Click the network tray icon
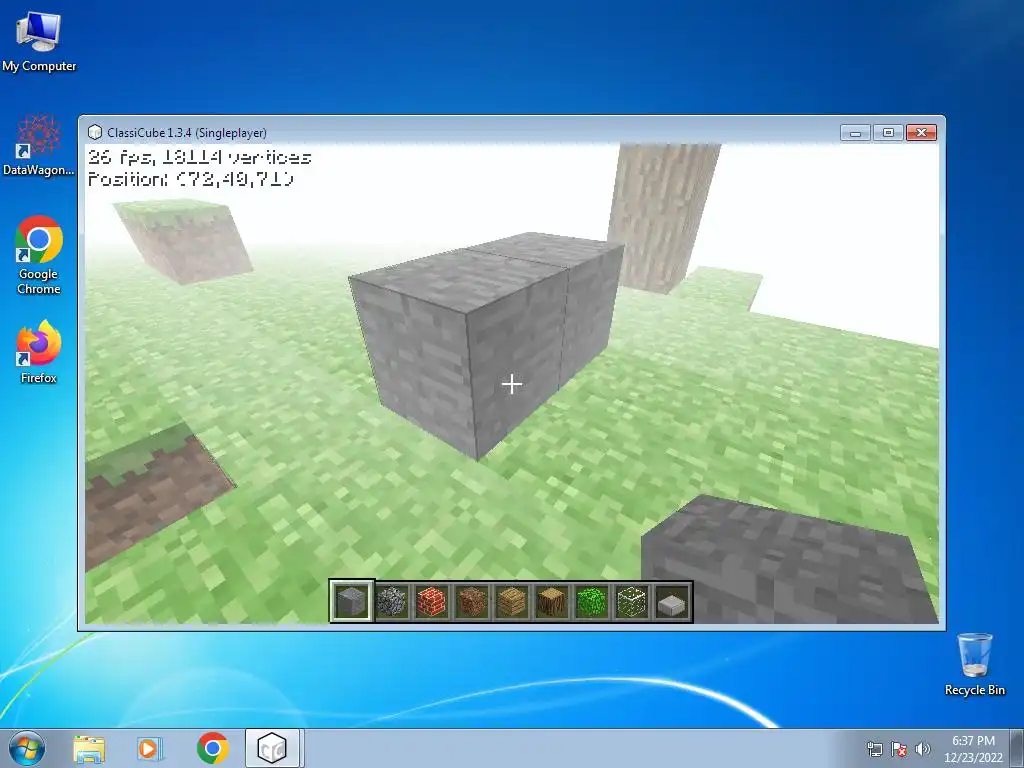 [874, 749]
